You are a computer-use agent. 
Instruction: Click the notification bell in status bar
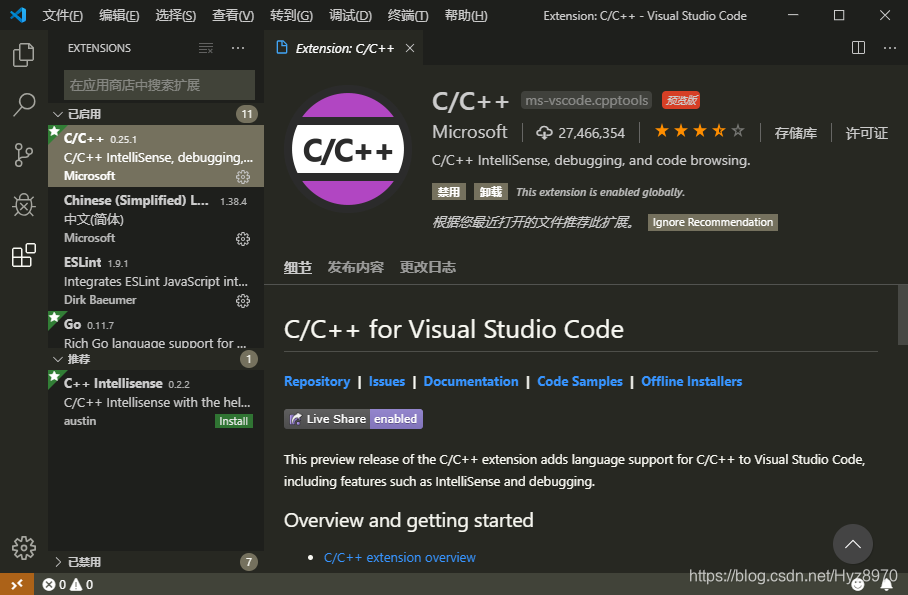point(887,585)
